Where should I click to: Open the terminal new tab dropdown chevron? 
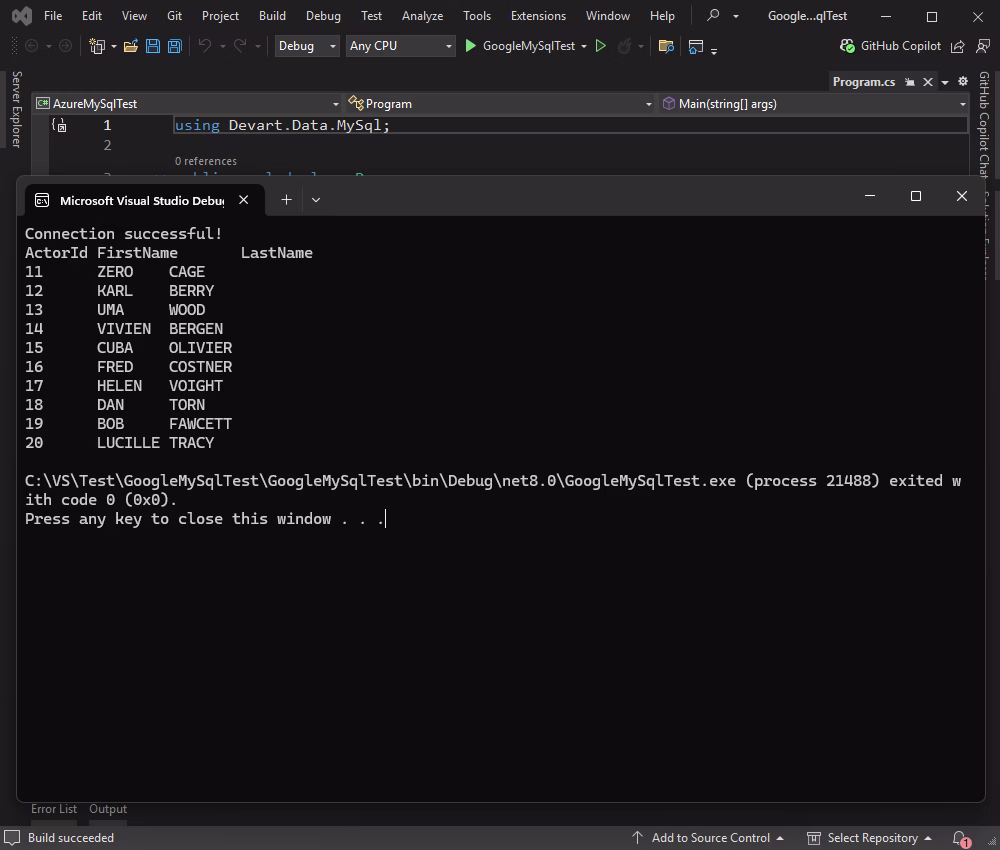[x=316, y=200]
